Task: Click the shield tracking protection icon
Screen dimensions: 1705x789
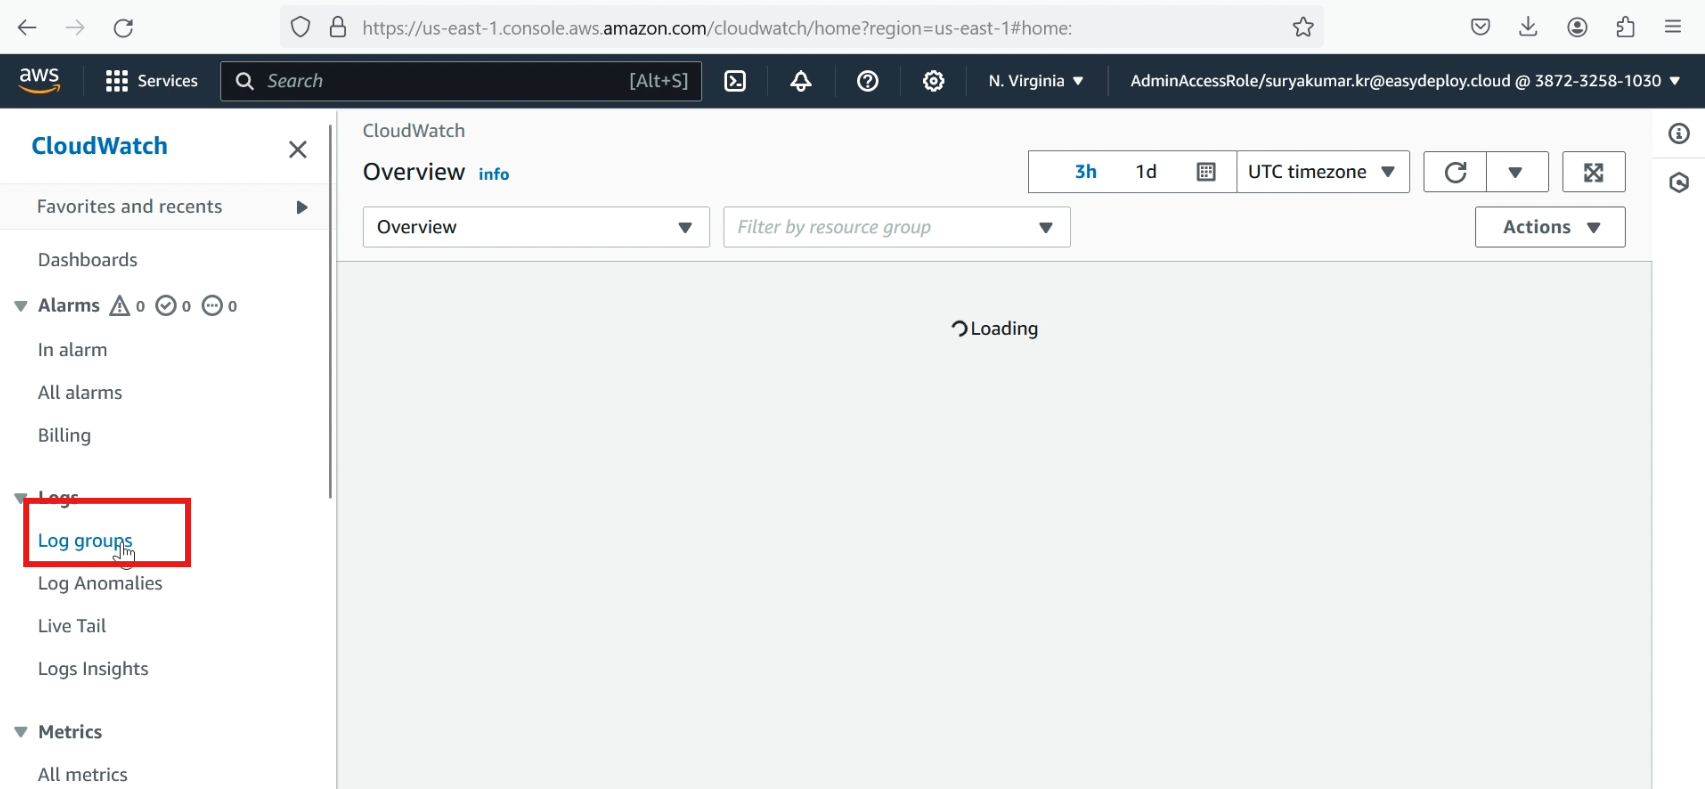Action: tap(300, 27)
